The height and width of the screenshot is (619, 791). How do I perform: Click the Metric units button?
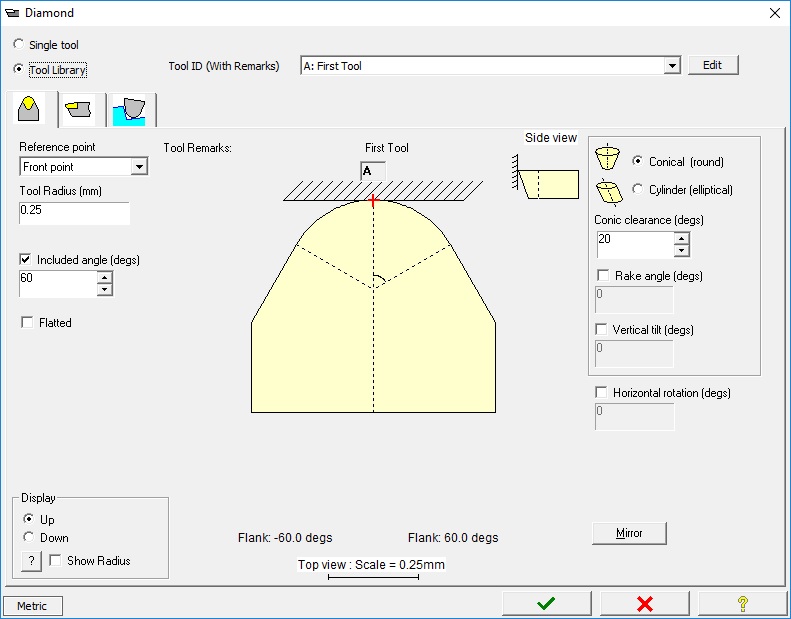tap(33, 606)
